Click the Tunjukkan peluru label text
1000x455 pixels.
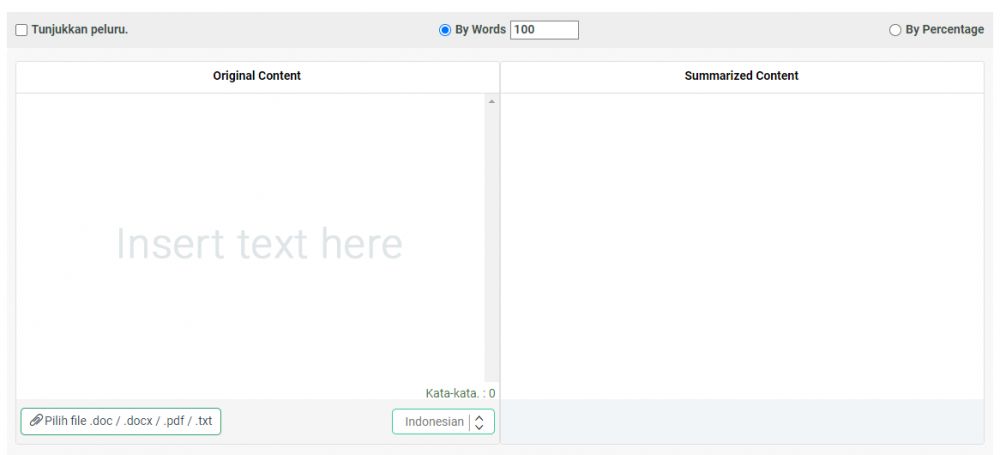pyautogui.click(x=80, y=30)
